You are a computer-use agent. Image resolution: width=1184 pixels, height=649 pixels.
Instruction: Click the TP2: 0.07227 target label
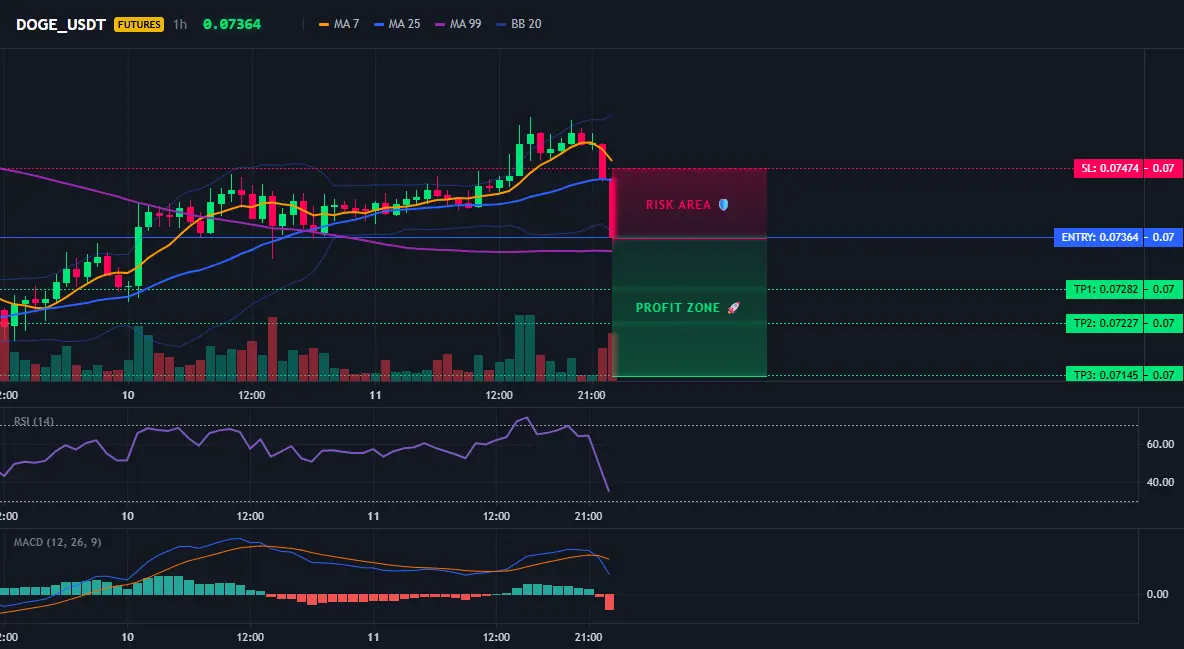pyautogui.click(x=1104, y=323)
